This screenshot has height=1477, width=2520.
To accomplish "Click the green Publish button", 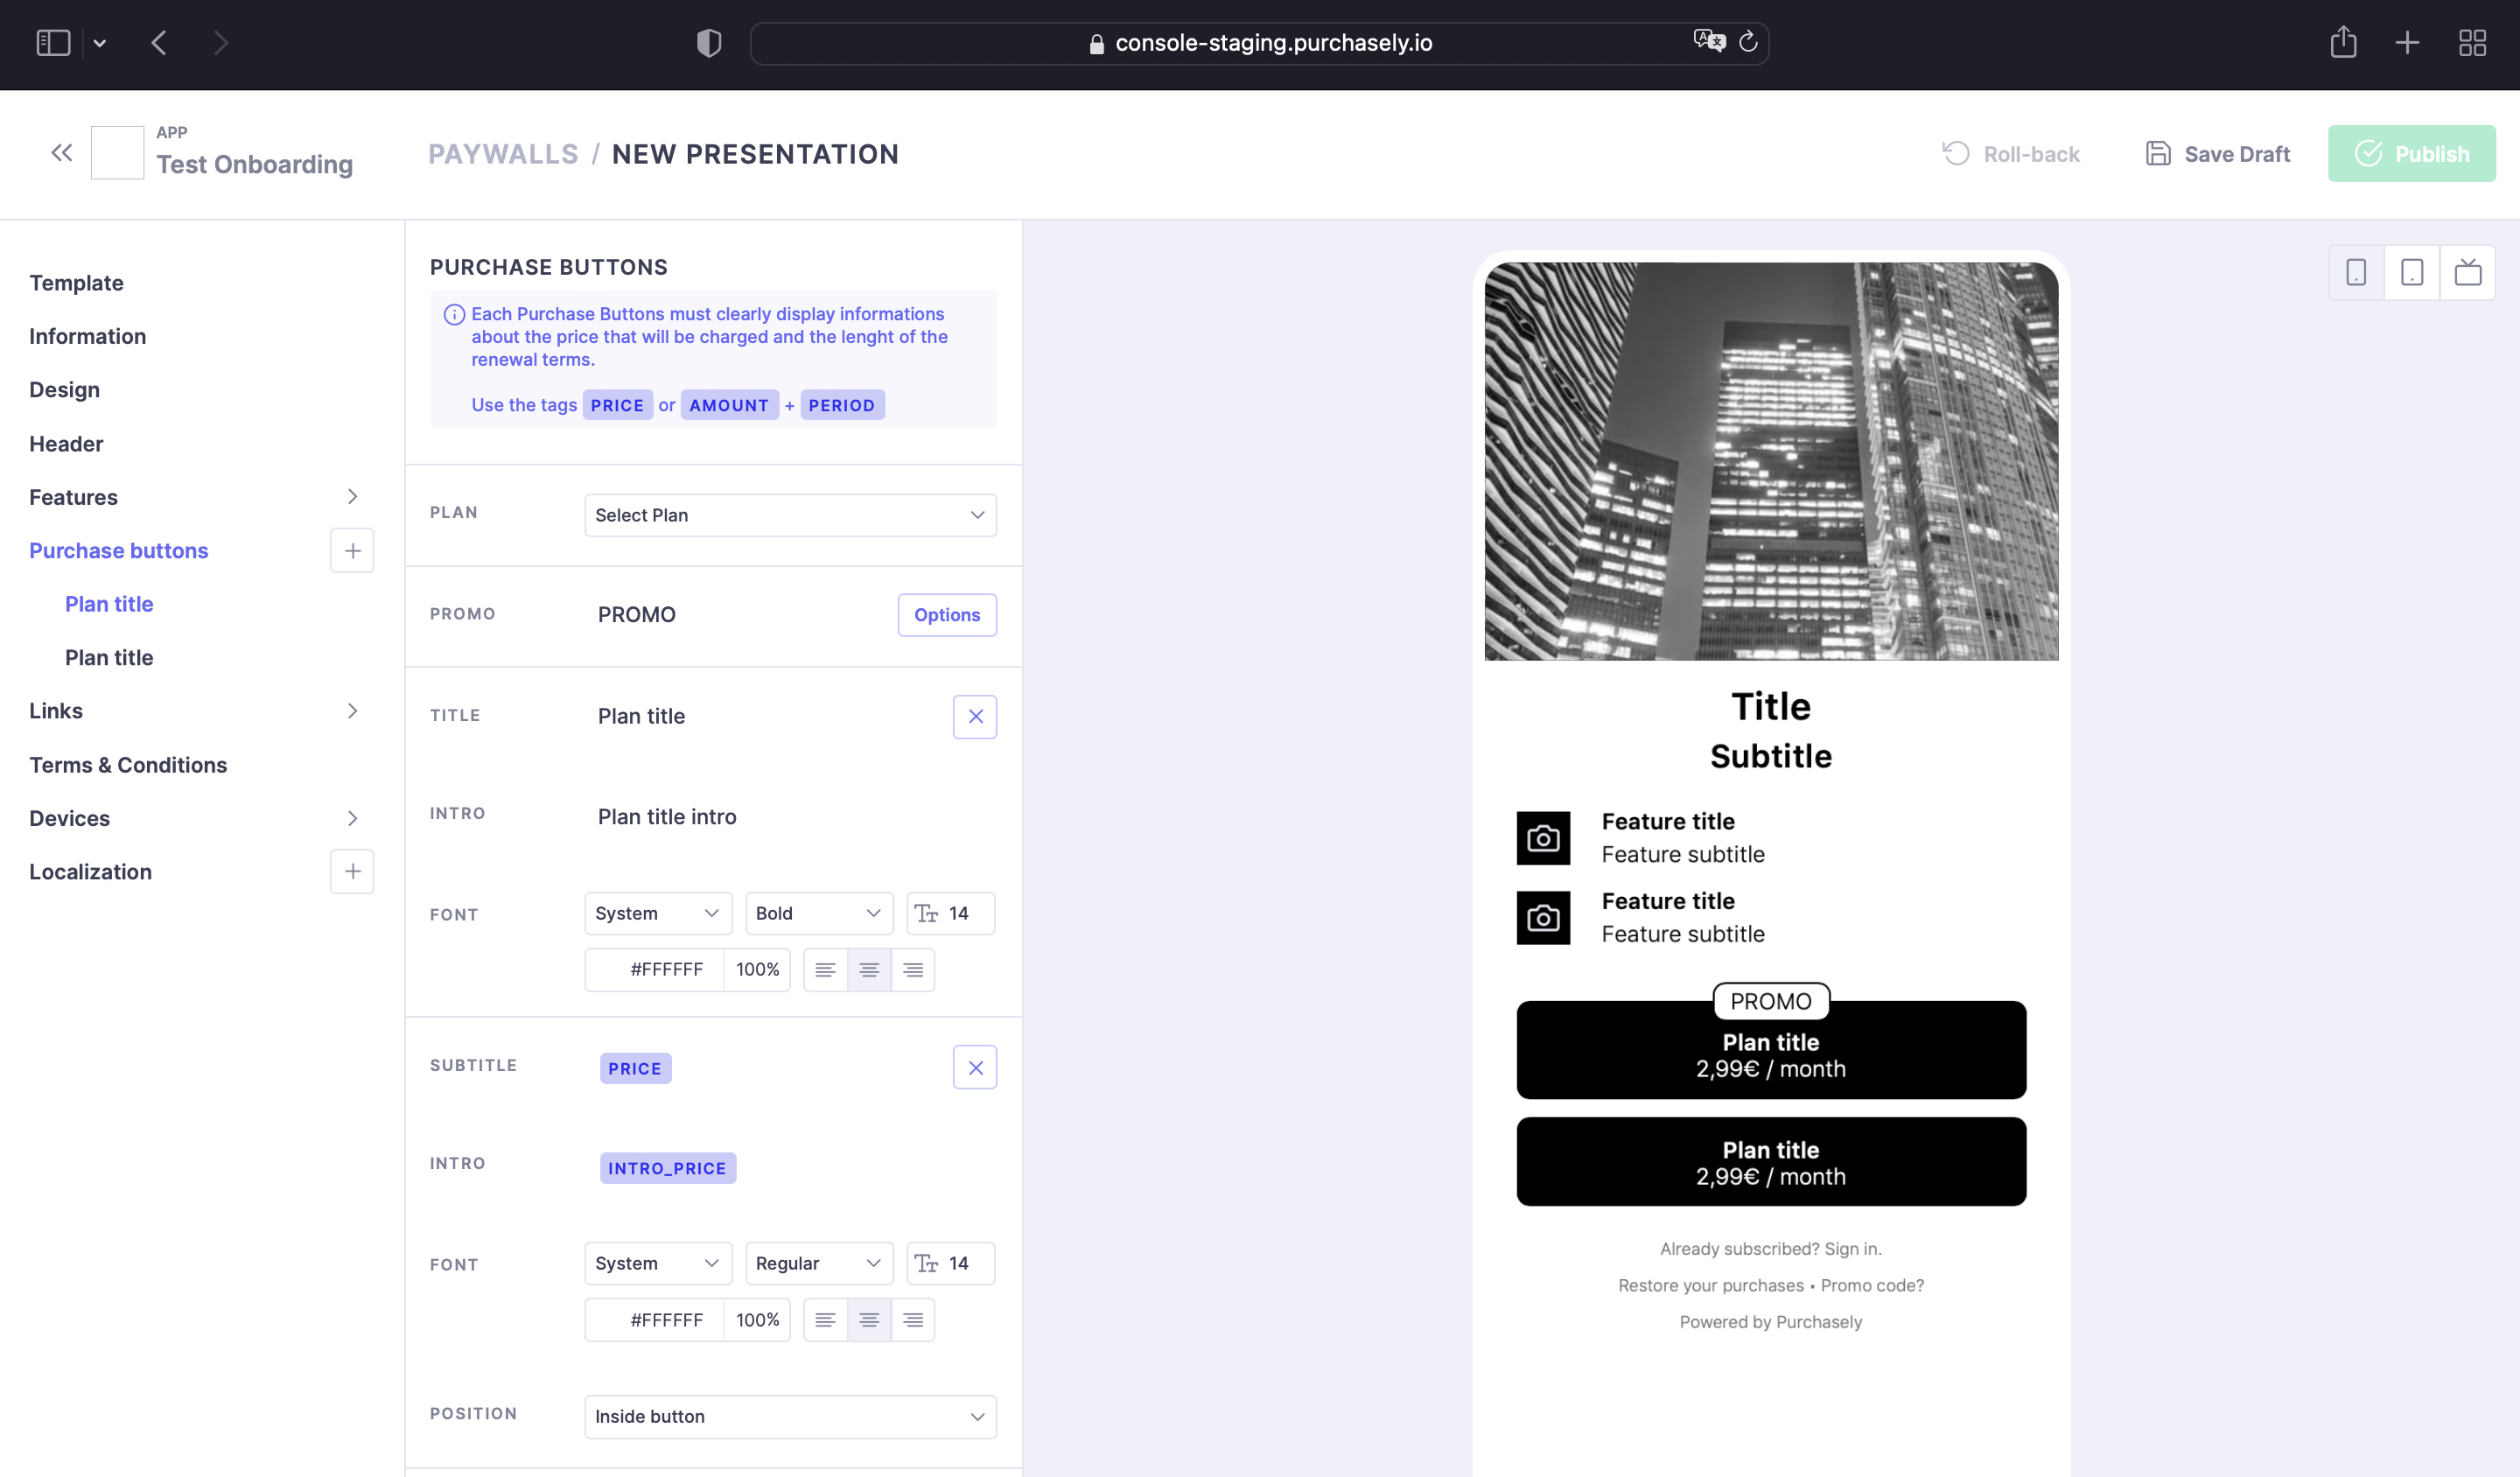I will (2411, 154).
